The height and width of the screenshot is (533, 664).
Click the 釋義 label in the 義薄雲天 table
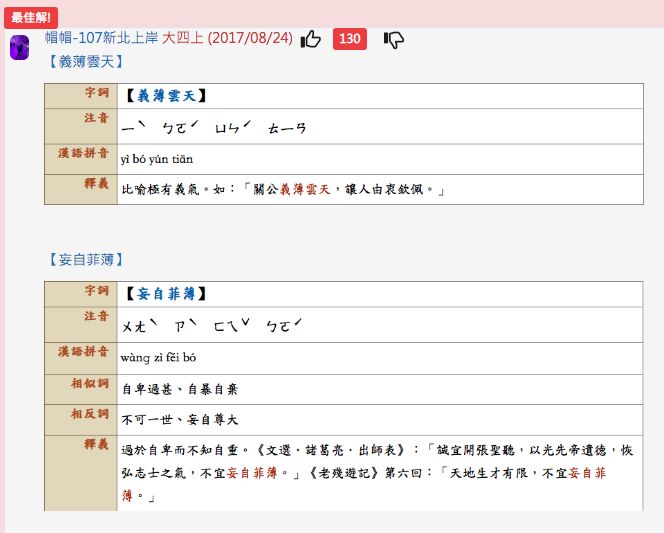point(97,183)
